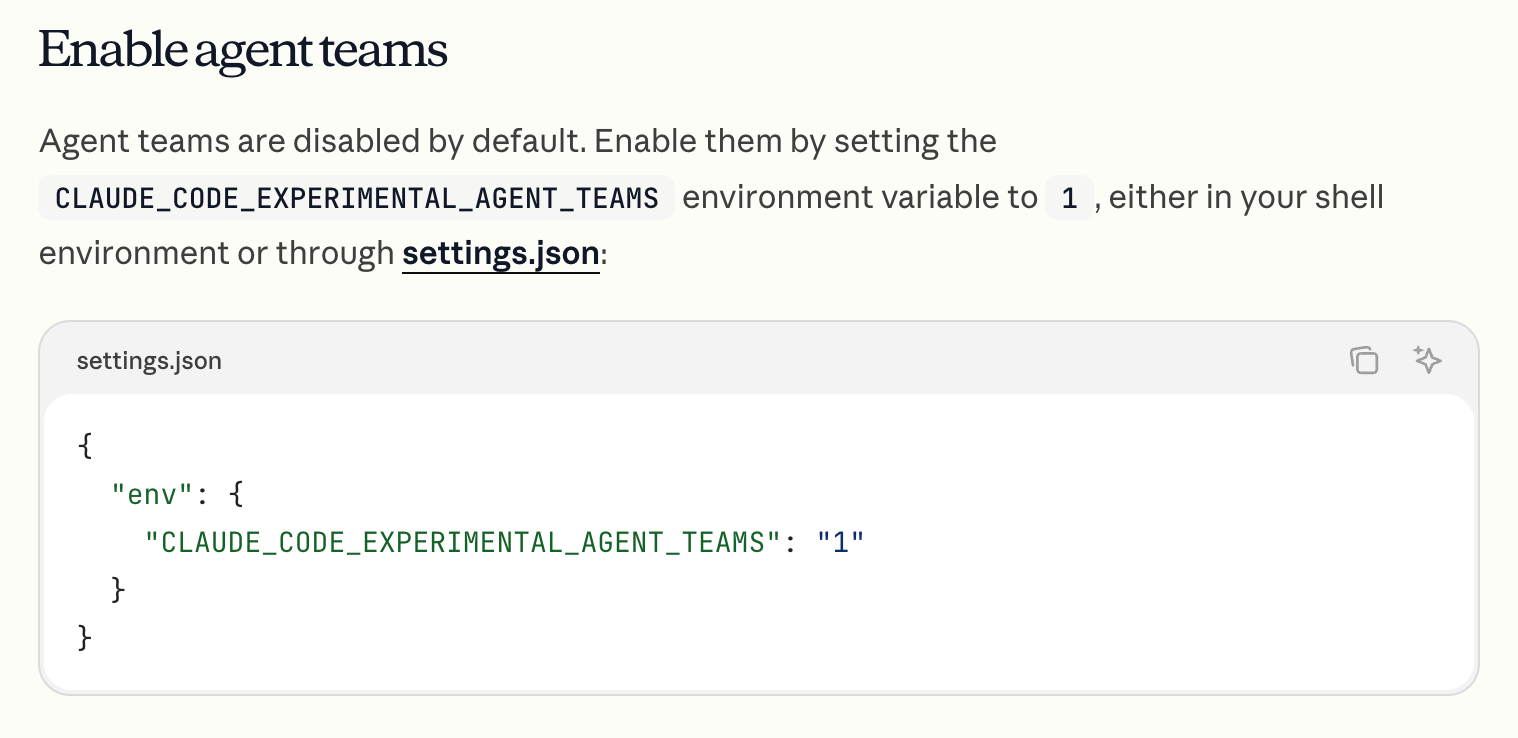
Task: Open the bold settings.json link
Action: pos(501,253)
